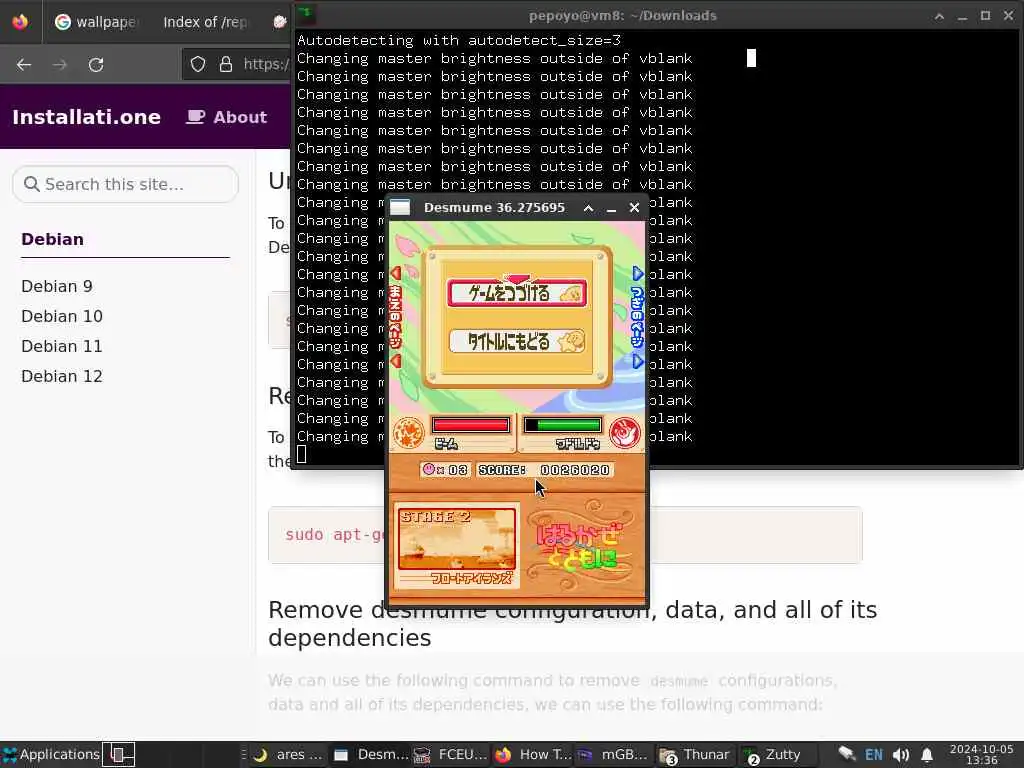
Task: Open the Applications menu
Action: click(51, 754)
